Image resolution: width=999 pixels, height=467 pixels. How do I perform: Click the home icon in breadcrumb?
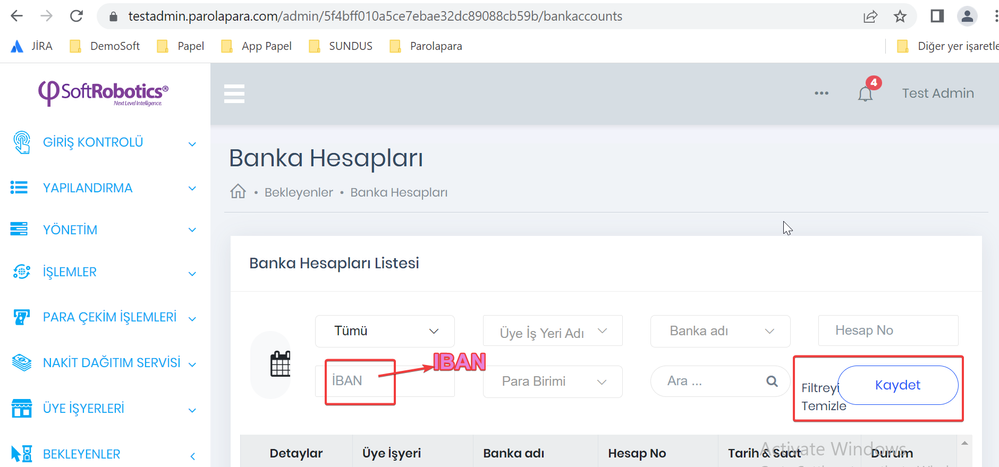(x=238, y=191)
